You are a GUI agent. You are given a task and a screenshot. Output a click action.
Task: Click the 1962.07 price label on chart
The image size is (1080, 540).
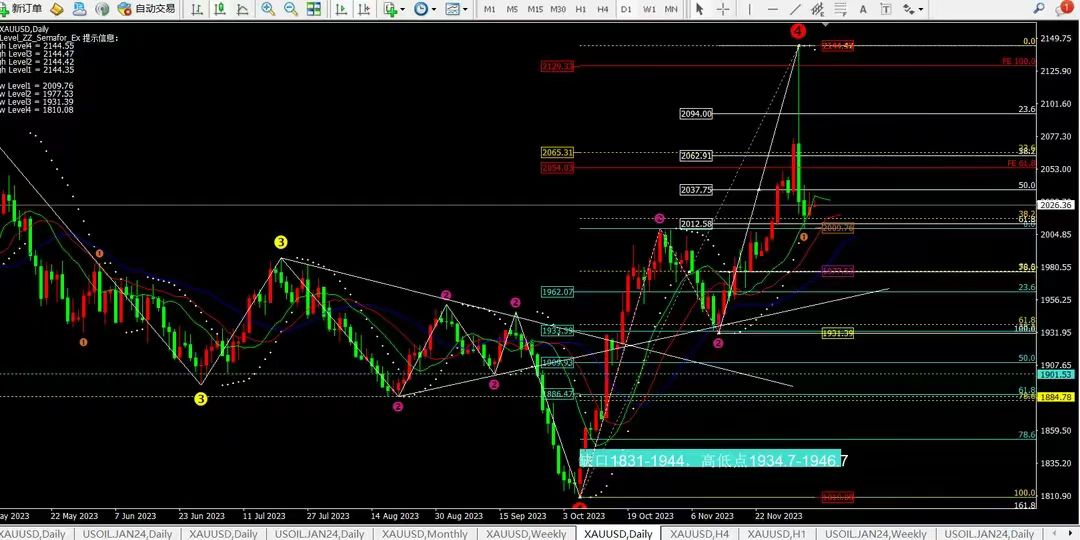pyautogui.click(x=557, y=291)
